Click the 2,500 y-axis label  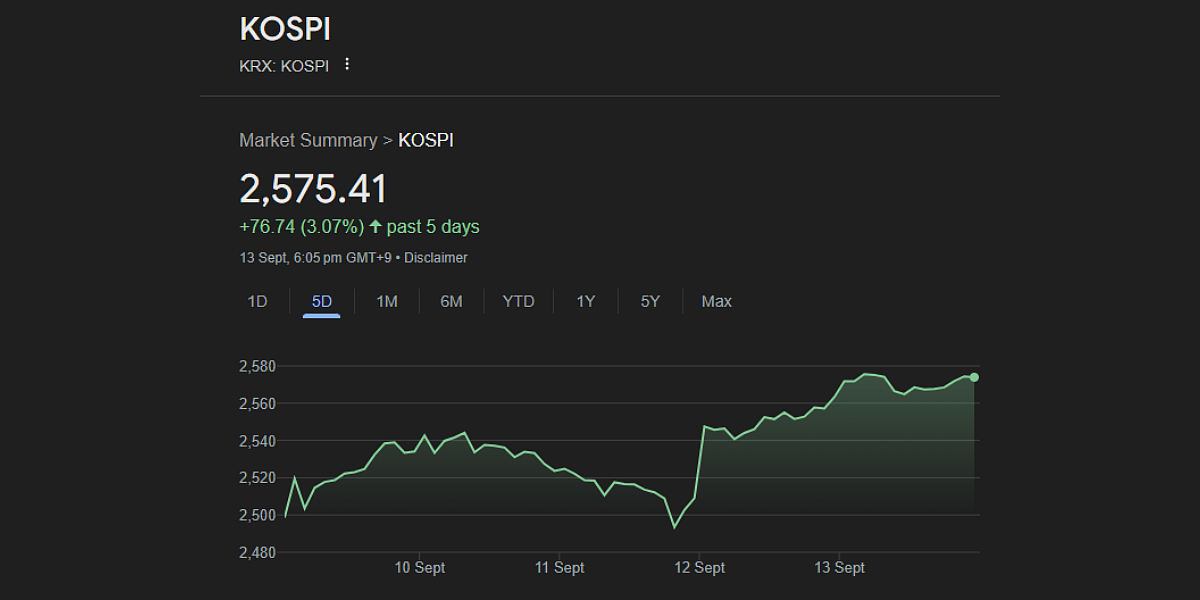(257, 515)
